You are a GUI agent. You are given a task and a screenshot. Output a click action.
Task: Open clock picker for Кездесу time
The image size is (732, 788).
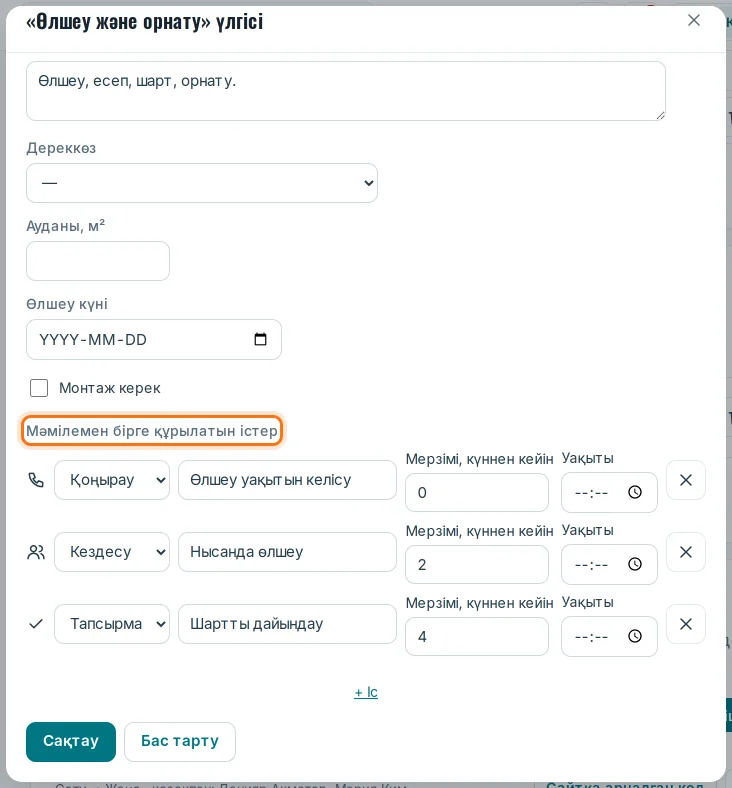[635, 564]
